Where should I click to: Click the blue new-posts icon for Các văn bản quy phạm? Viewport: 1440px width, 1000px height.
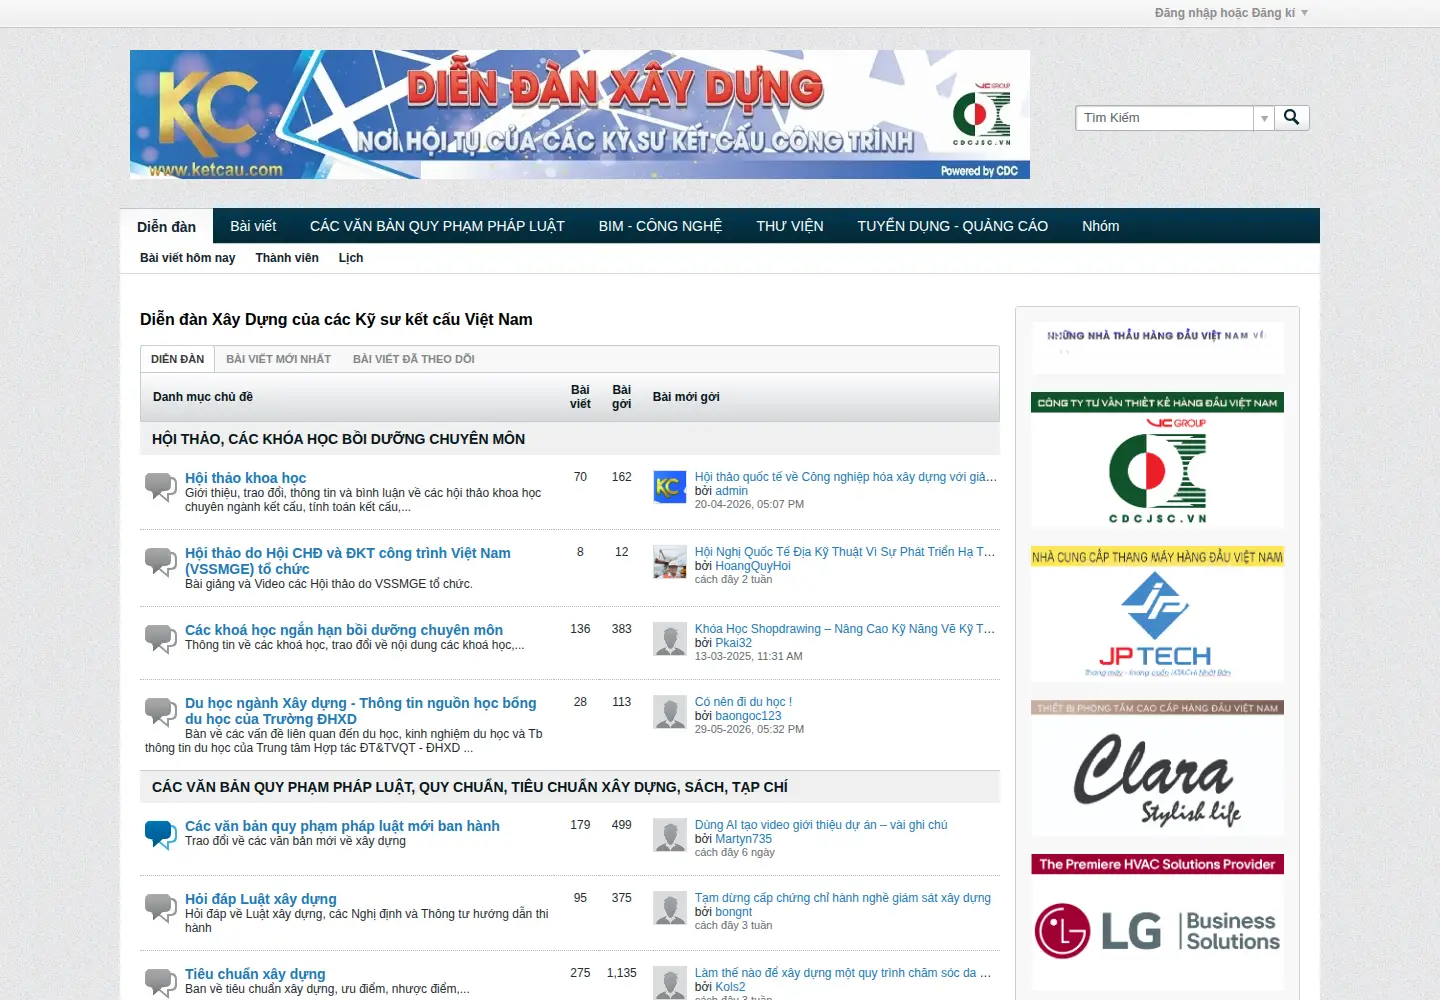coord(160,835)
